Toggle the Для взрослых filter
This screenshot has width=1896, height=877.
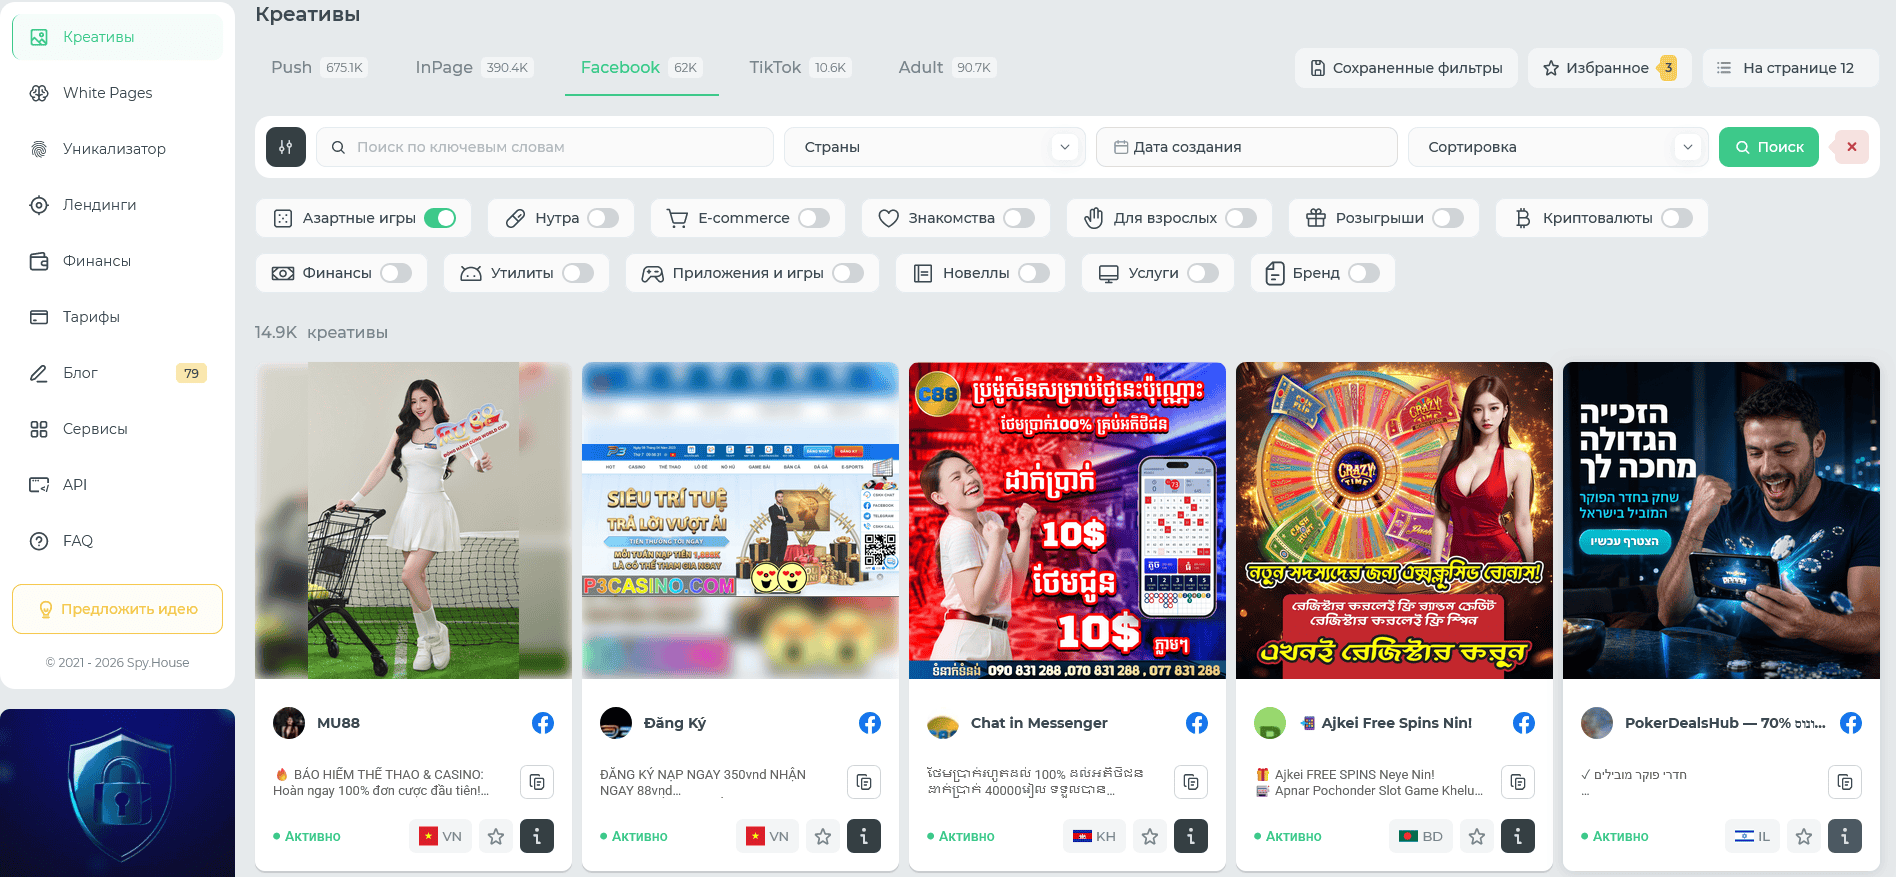coord(1241,218)
